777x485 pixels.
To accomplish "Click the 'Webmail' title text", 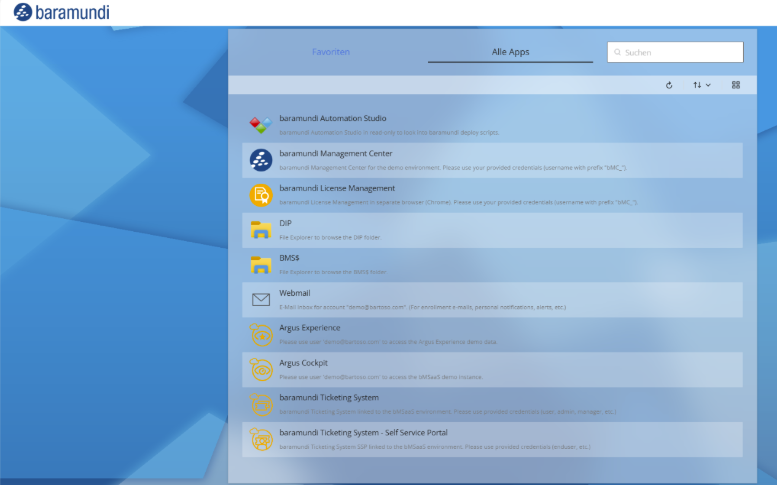I will (x=294, y=293).
